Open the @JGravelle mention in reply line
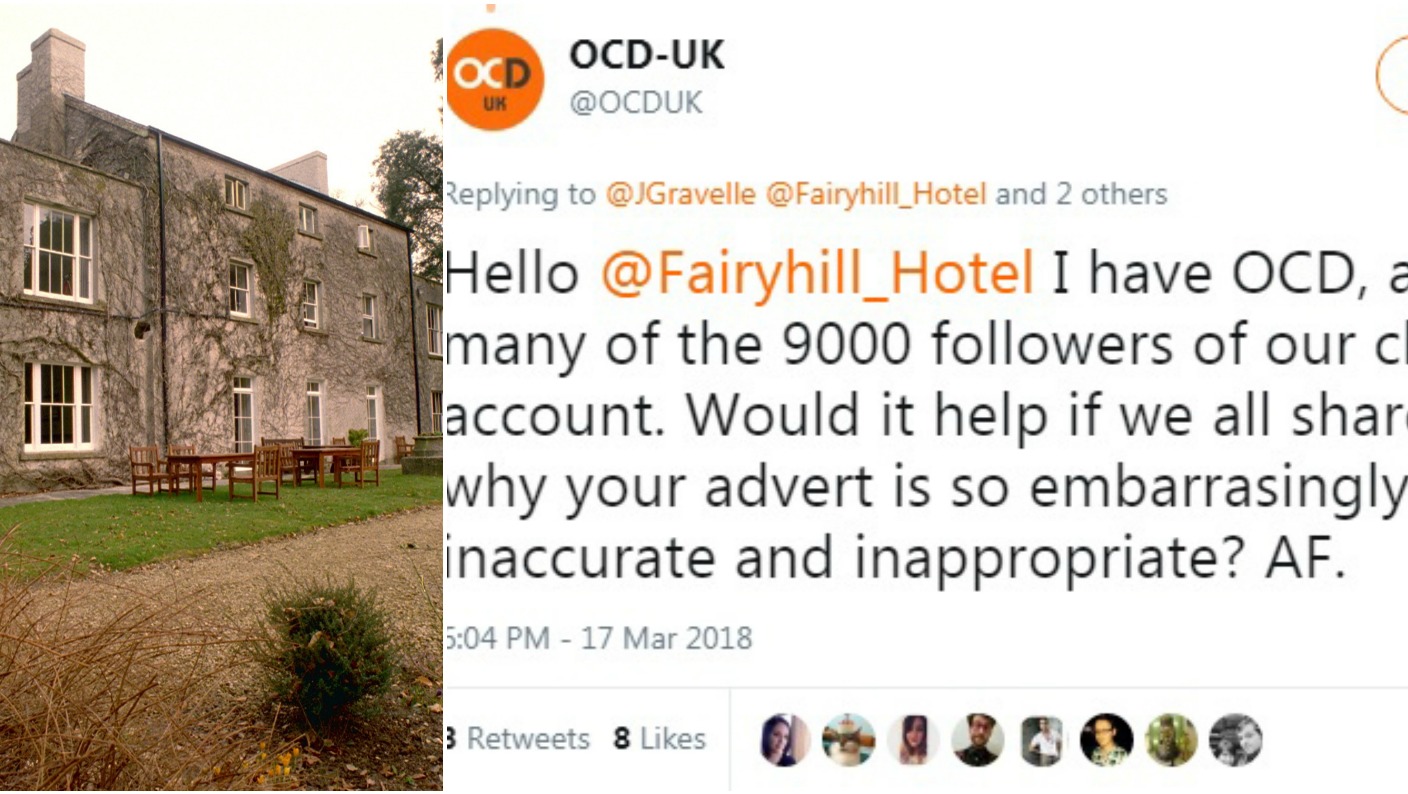This screenshot has width=1408, height=794. [x=681, y=194]
